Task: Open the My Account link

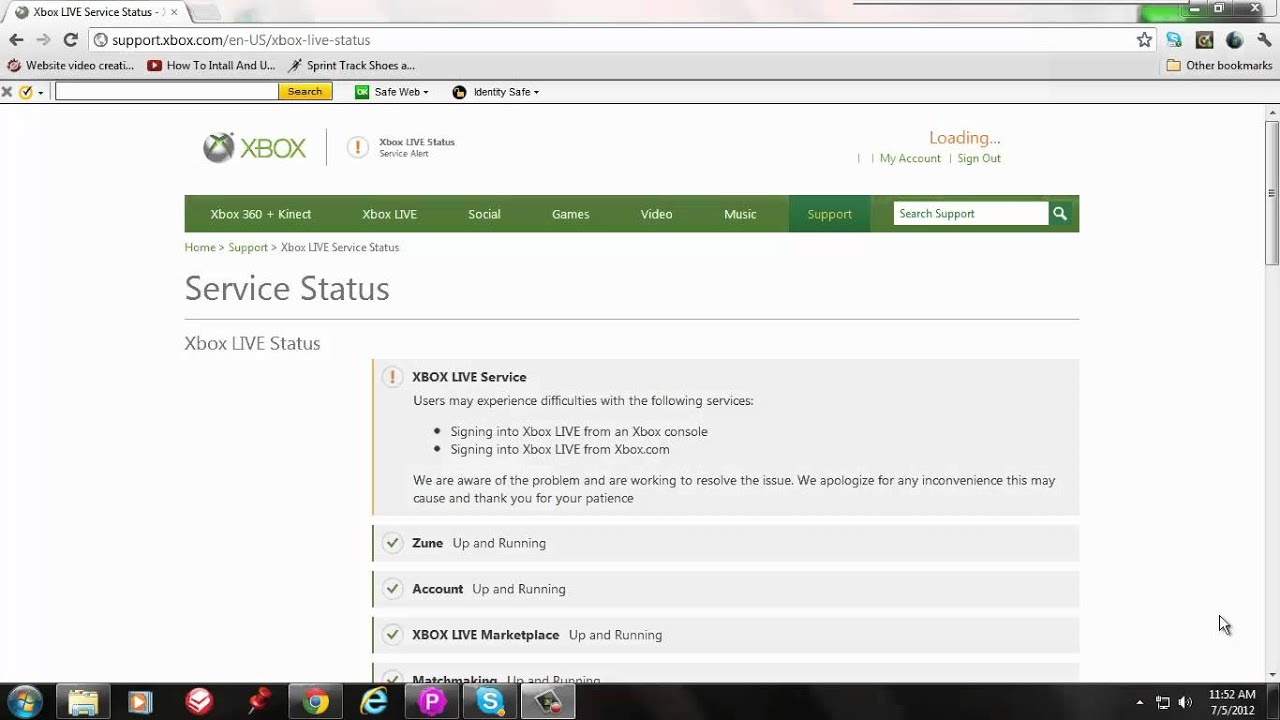Action: pyautogui.click(x=910, y=158)
